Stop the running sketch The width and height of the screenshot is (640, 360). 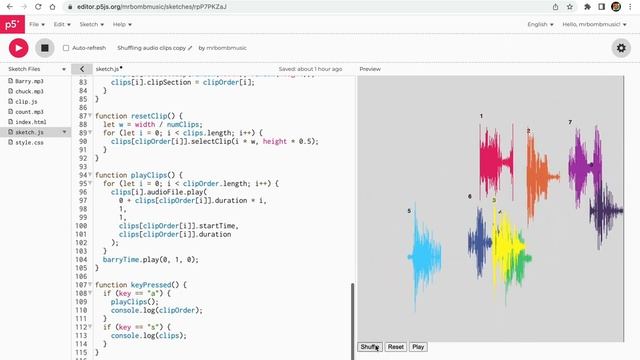pyautogui.click(x=44, y=48)
